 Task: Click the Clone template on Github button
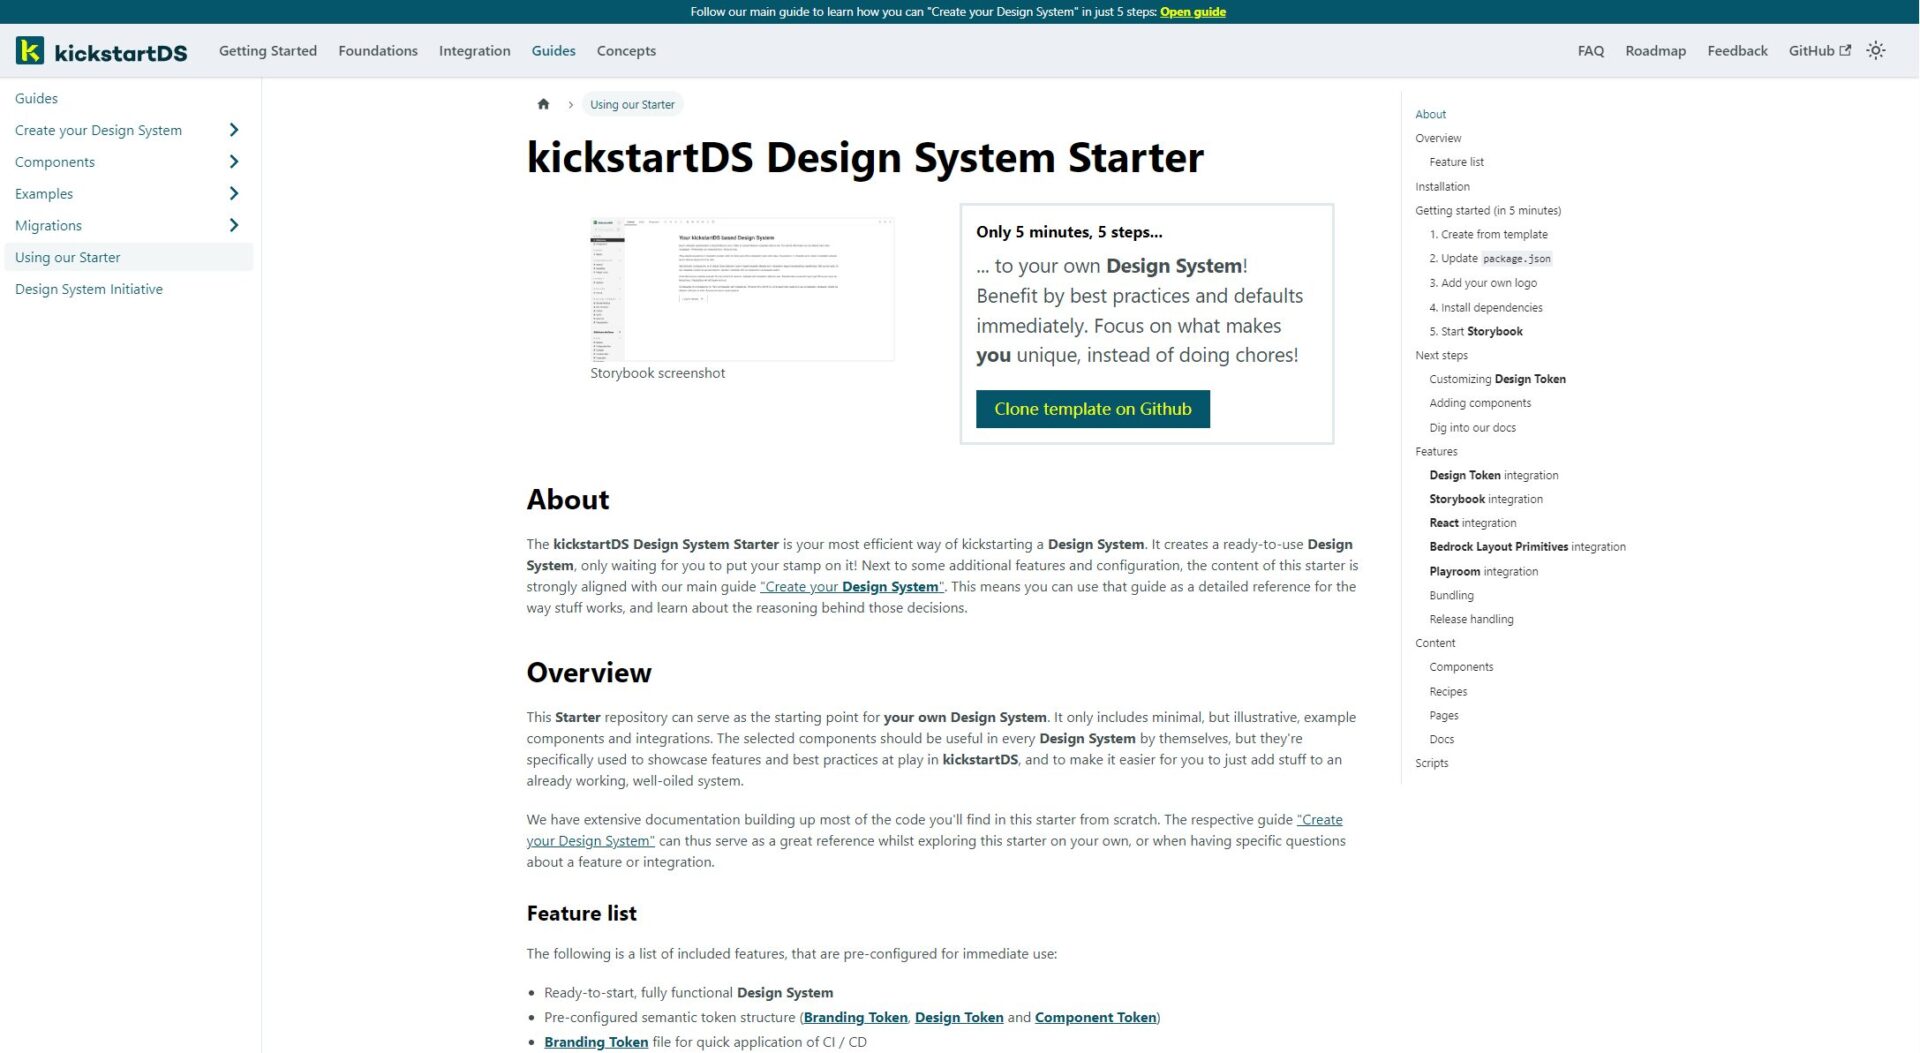coord(1092,408)
